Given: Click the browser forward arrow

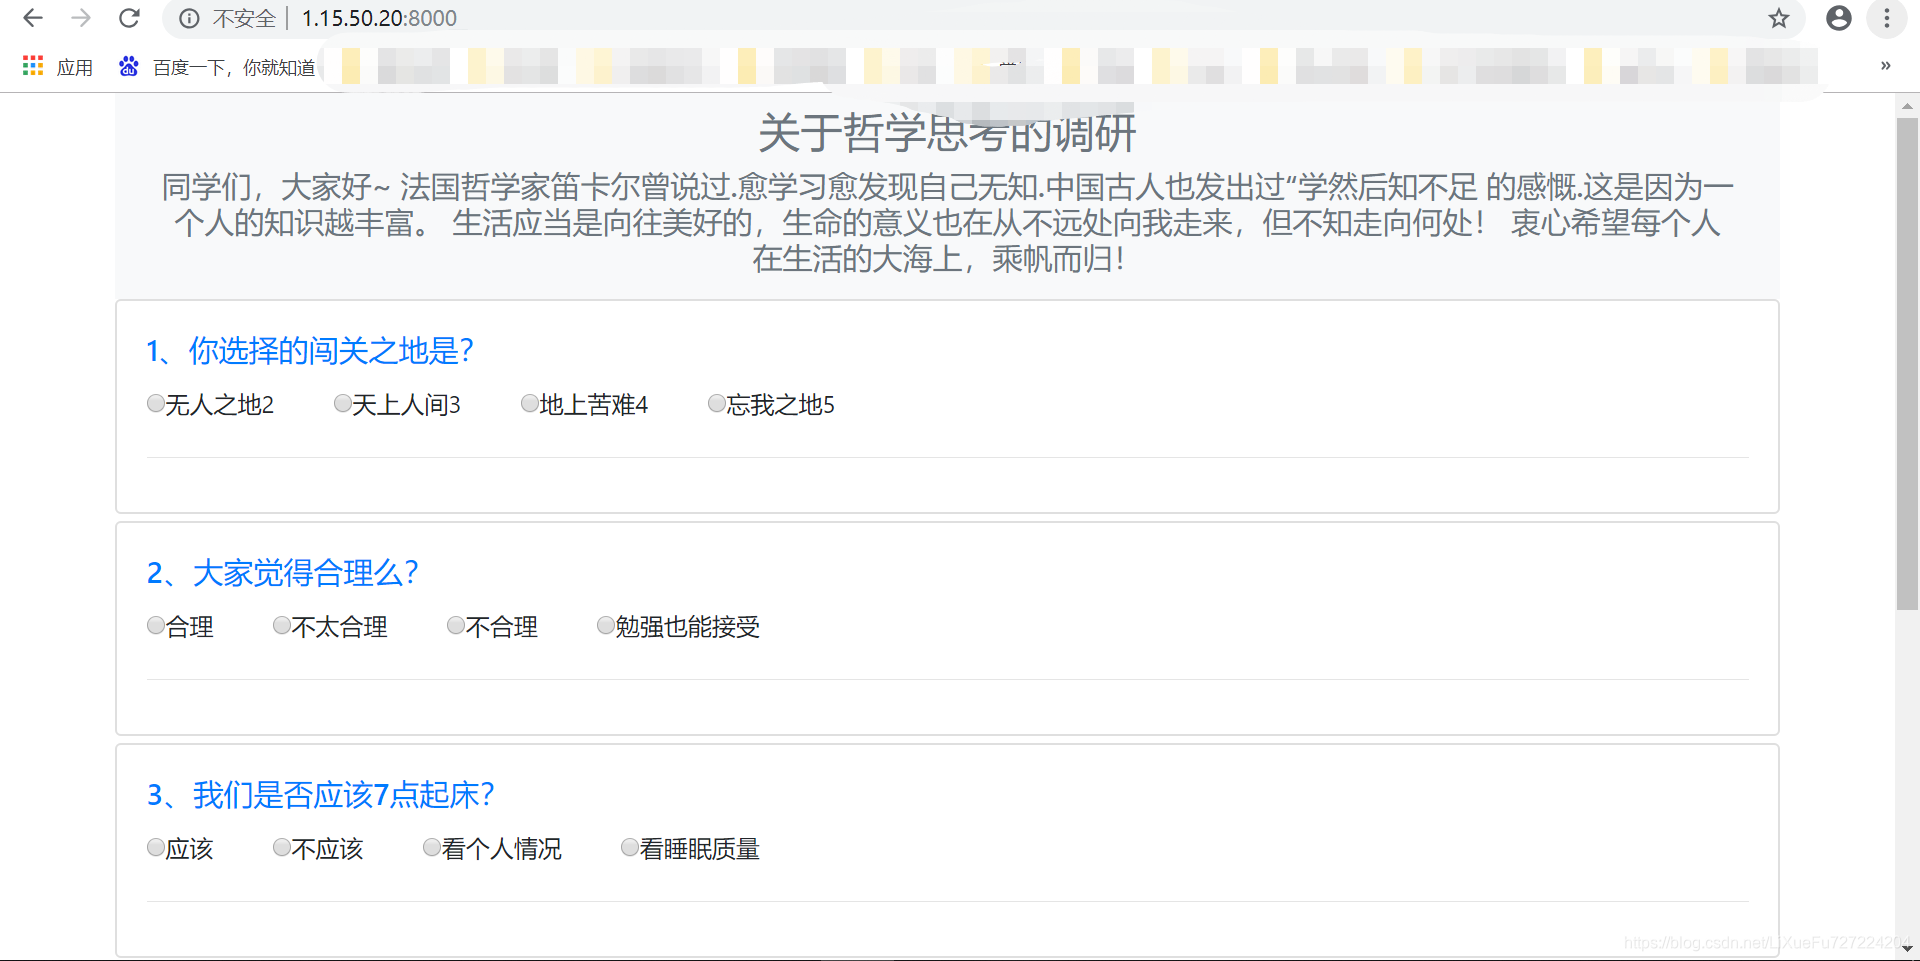Looking at the screenshot, I should pyautogui.click(x=81, y=18).
